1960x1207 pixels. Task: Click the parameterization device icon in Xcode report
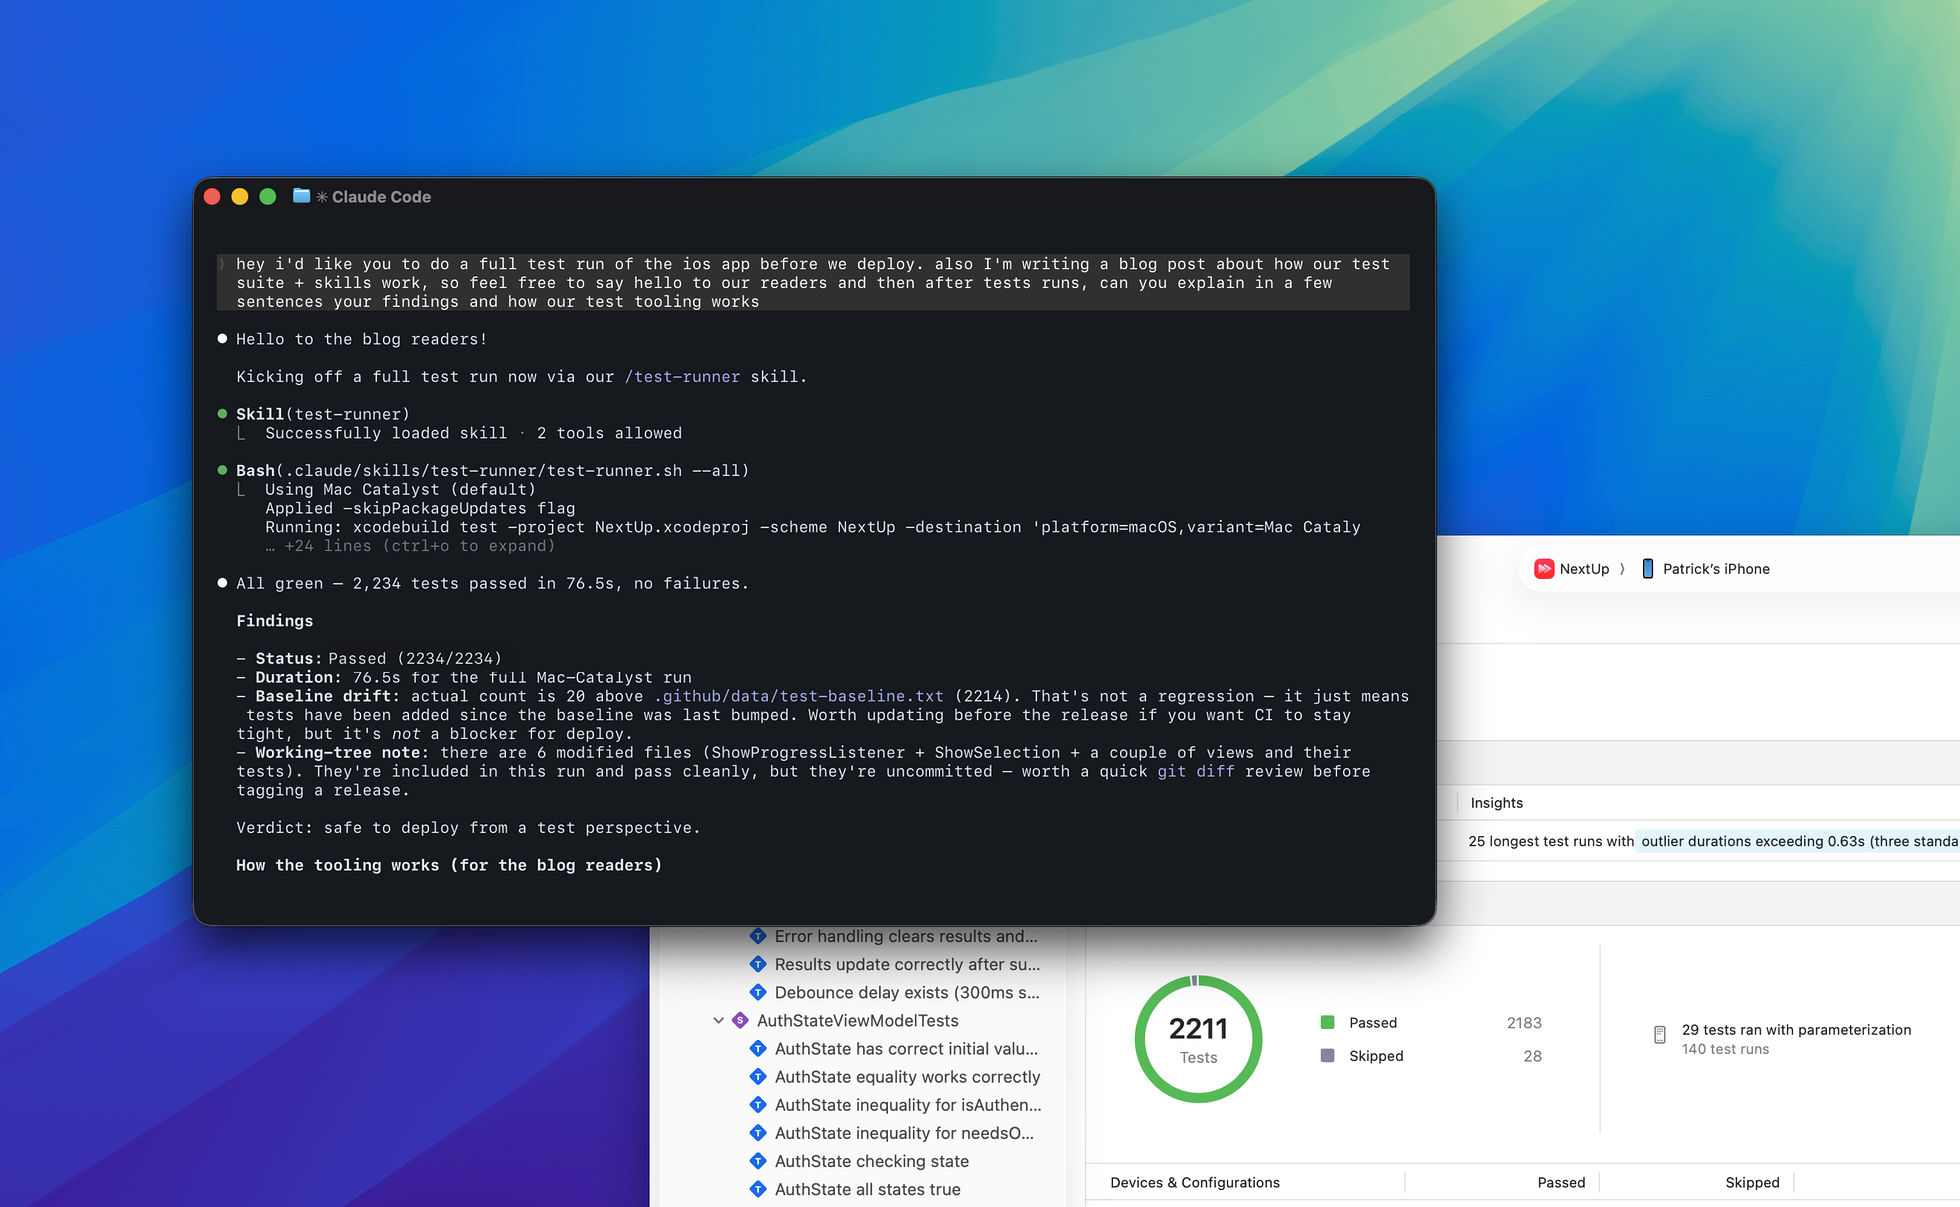1659,1035
